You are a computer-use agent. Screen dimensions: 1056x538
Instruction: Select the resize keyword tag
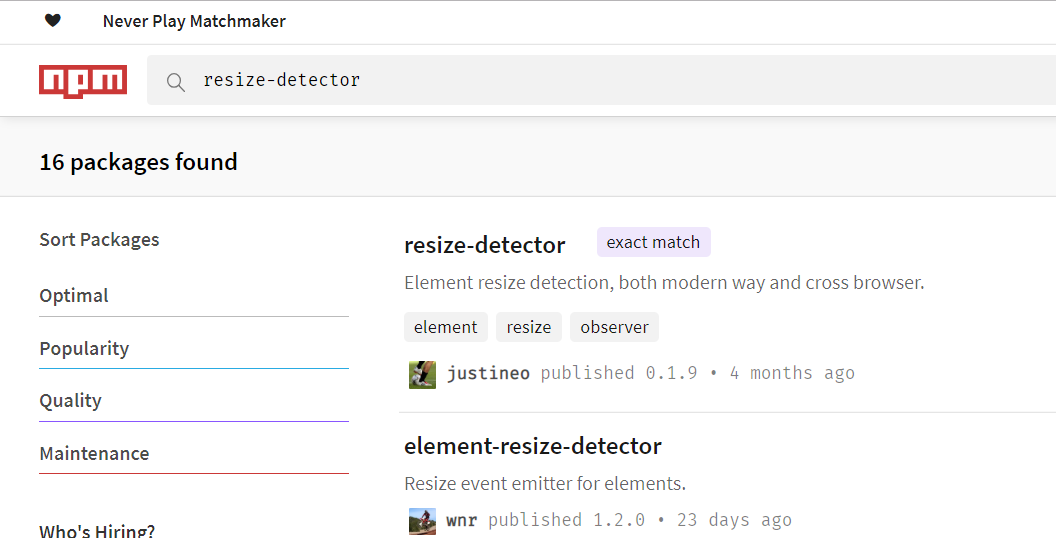point(529,327)
